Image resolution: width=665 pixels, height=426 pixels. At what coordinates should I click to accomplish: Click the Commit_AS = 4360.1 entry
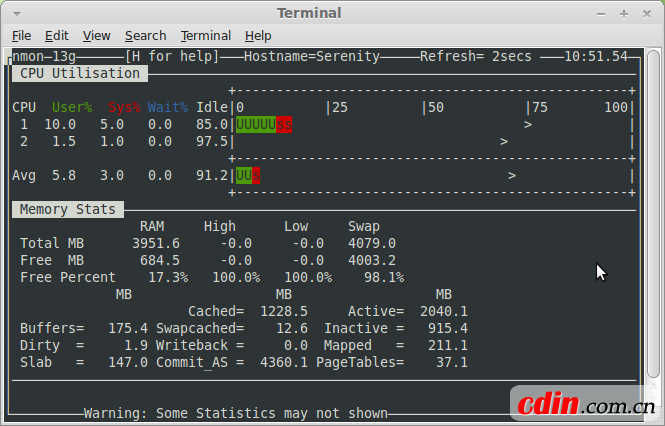tap(232, 363)
